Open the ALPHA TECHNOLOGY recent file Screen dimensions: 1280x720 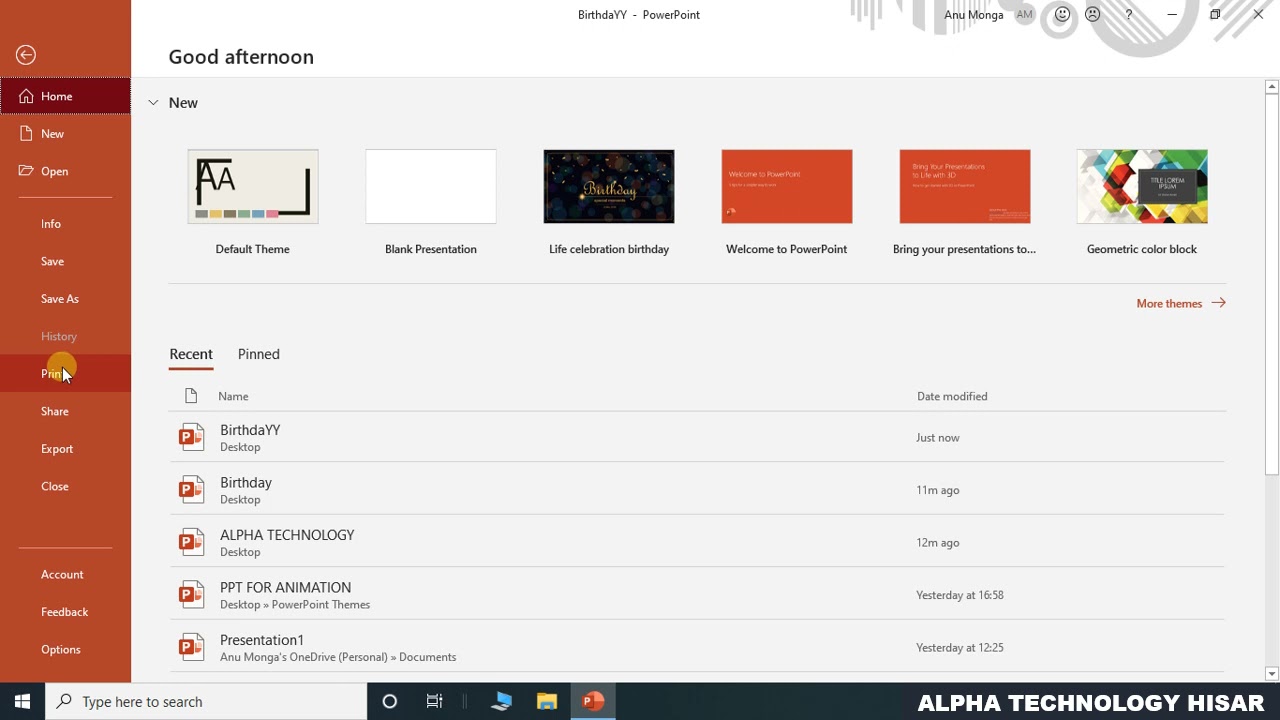(x=697, y=543)
